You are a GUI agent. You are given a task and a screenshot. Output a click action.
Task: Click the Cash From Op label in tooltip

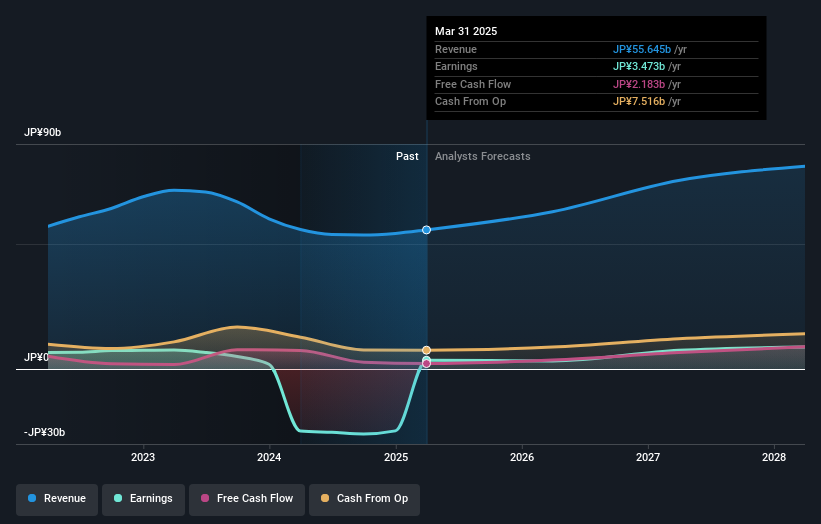[471, 102]
